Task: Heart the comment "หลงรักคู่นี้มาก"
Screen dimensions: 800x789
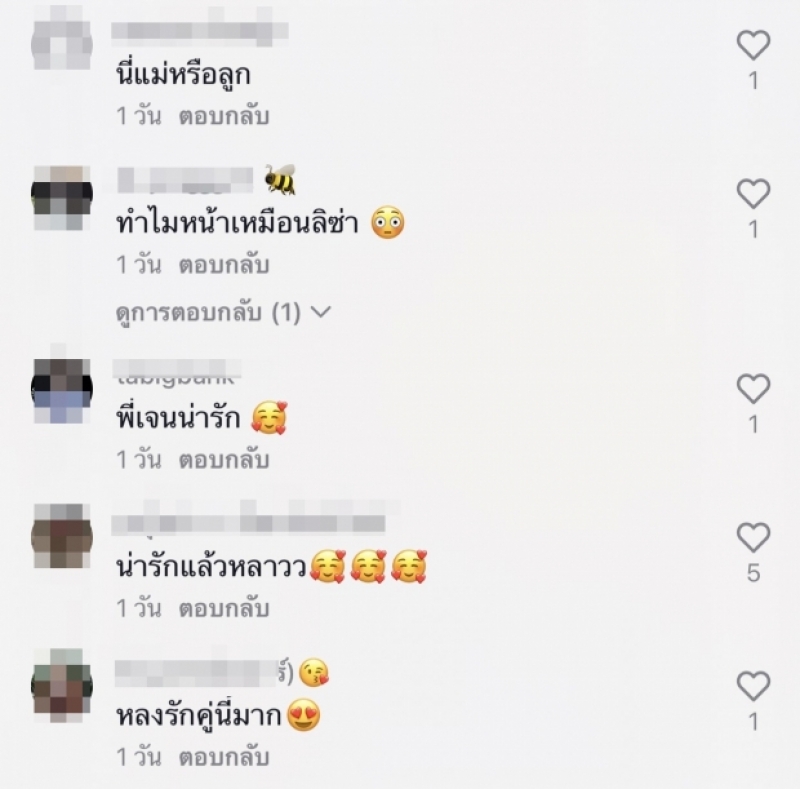Action: 753,685
